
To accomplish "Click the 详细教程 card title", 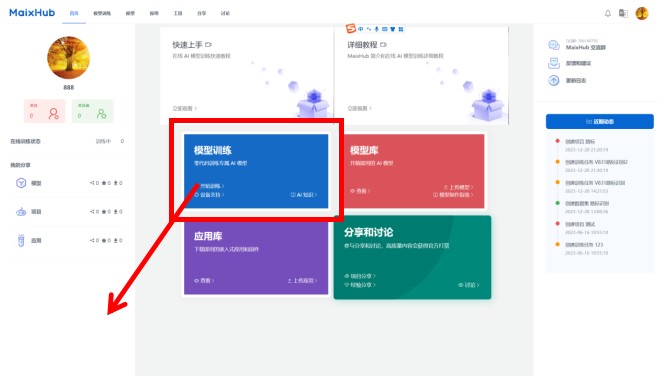I will click(362, 44).
